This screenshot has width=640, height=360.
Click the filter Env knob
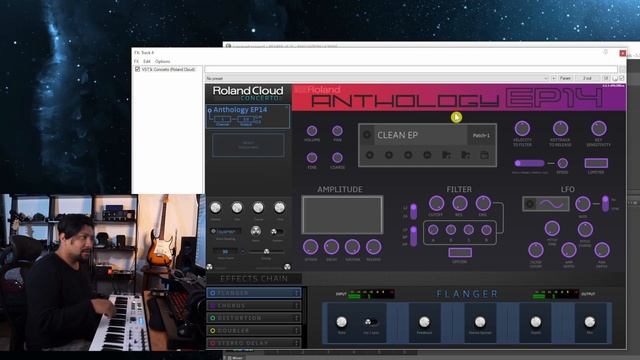[x=483, y=203]
